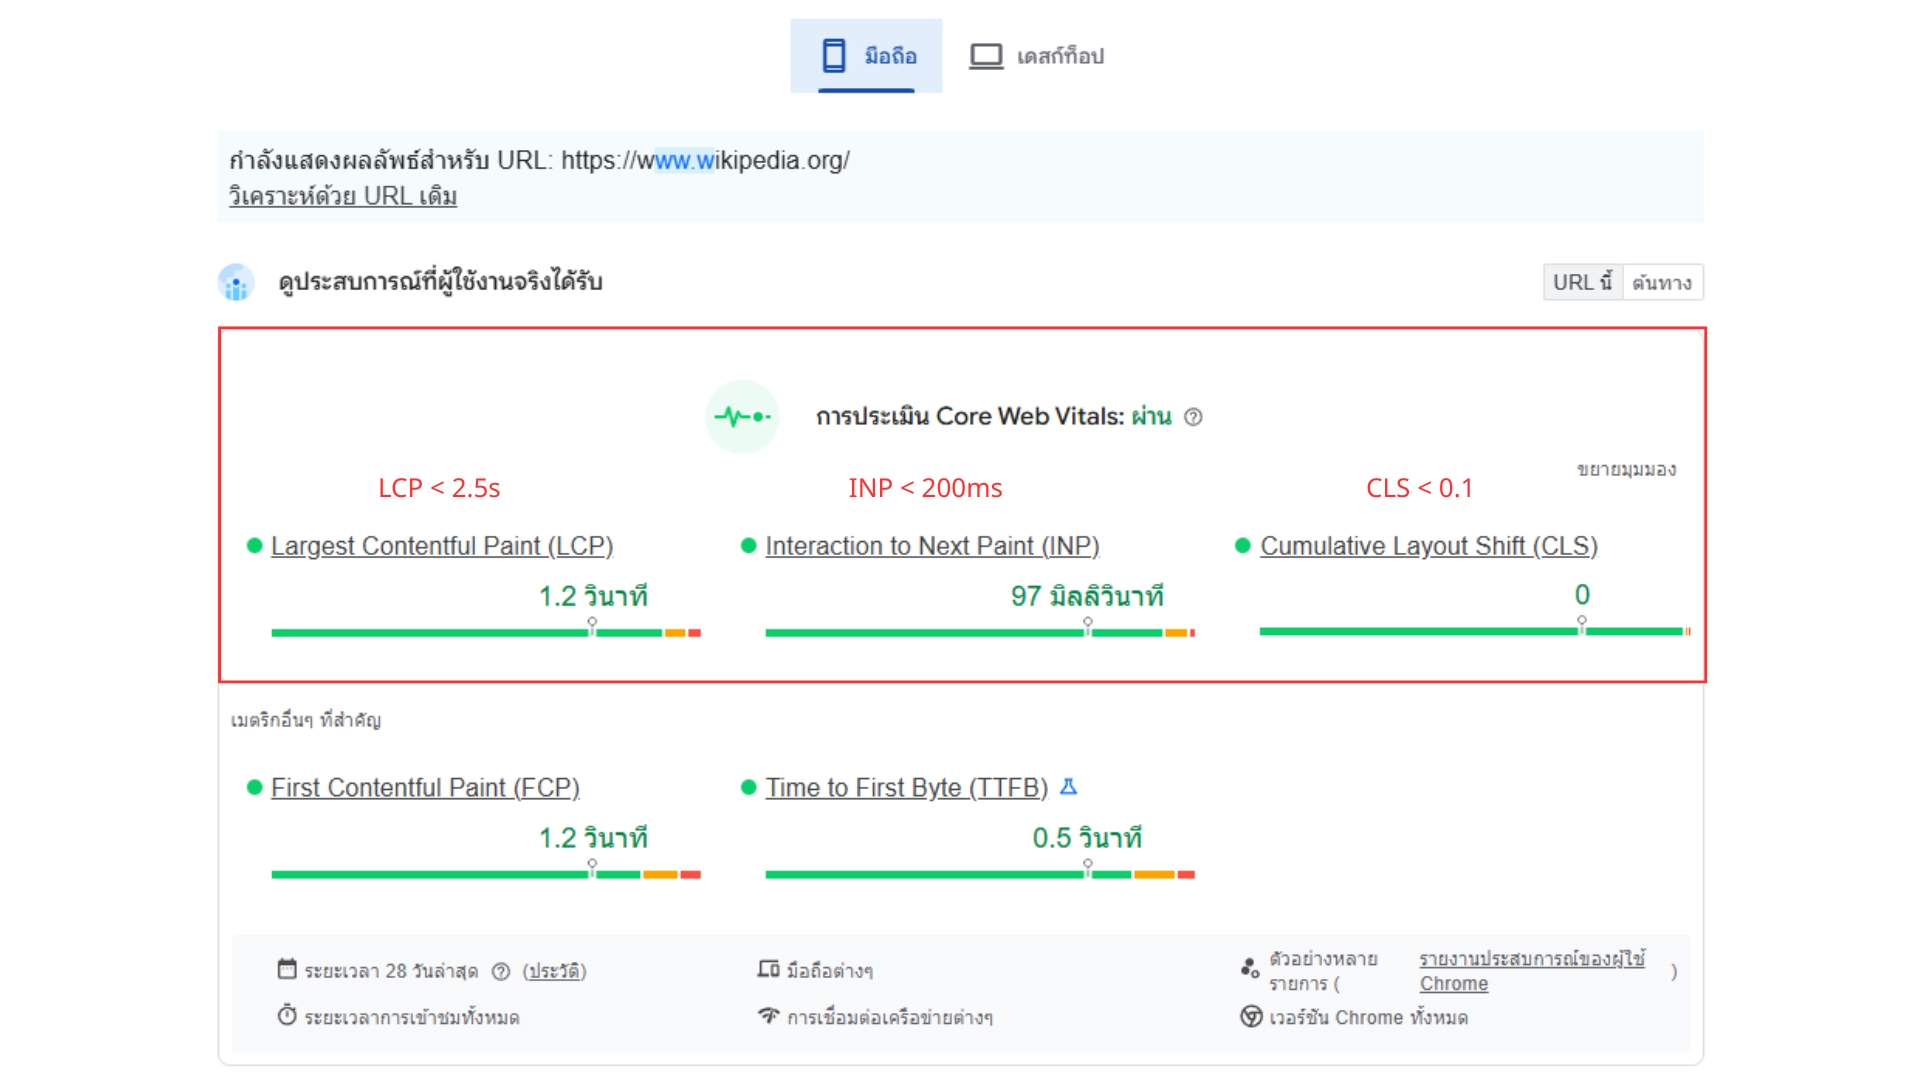This screenshot has height=1080, width=1920.
Task: Select the ต้นทาง toggle button
Action: coord(1662,282)
